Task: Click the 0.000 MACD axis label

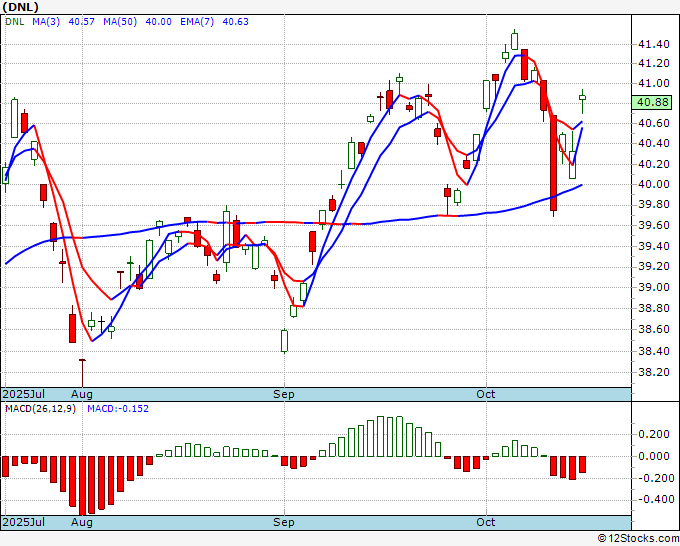Action: [x=653, y=456]
